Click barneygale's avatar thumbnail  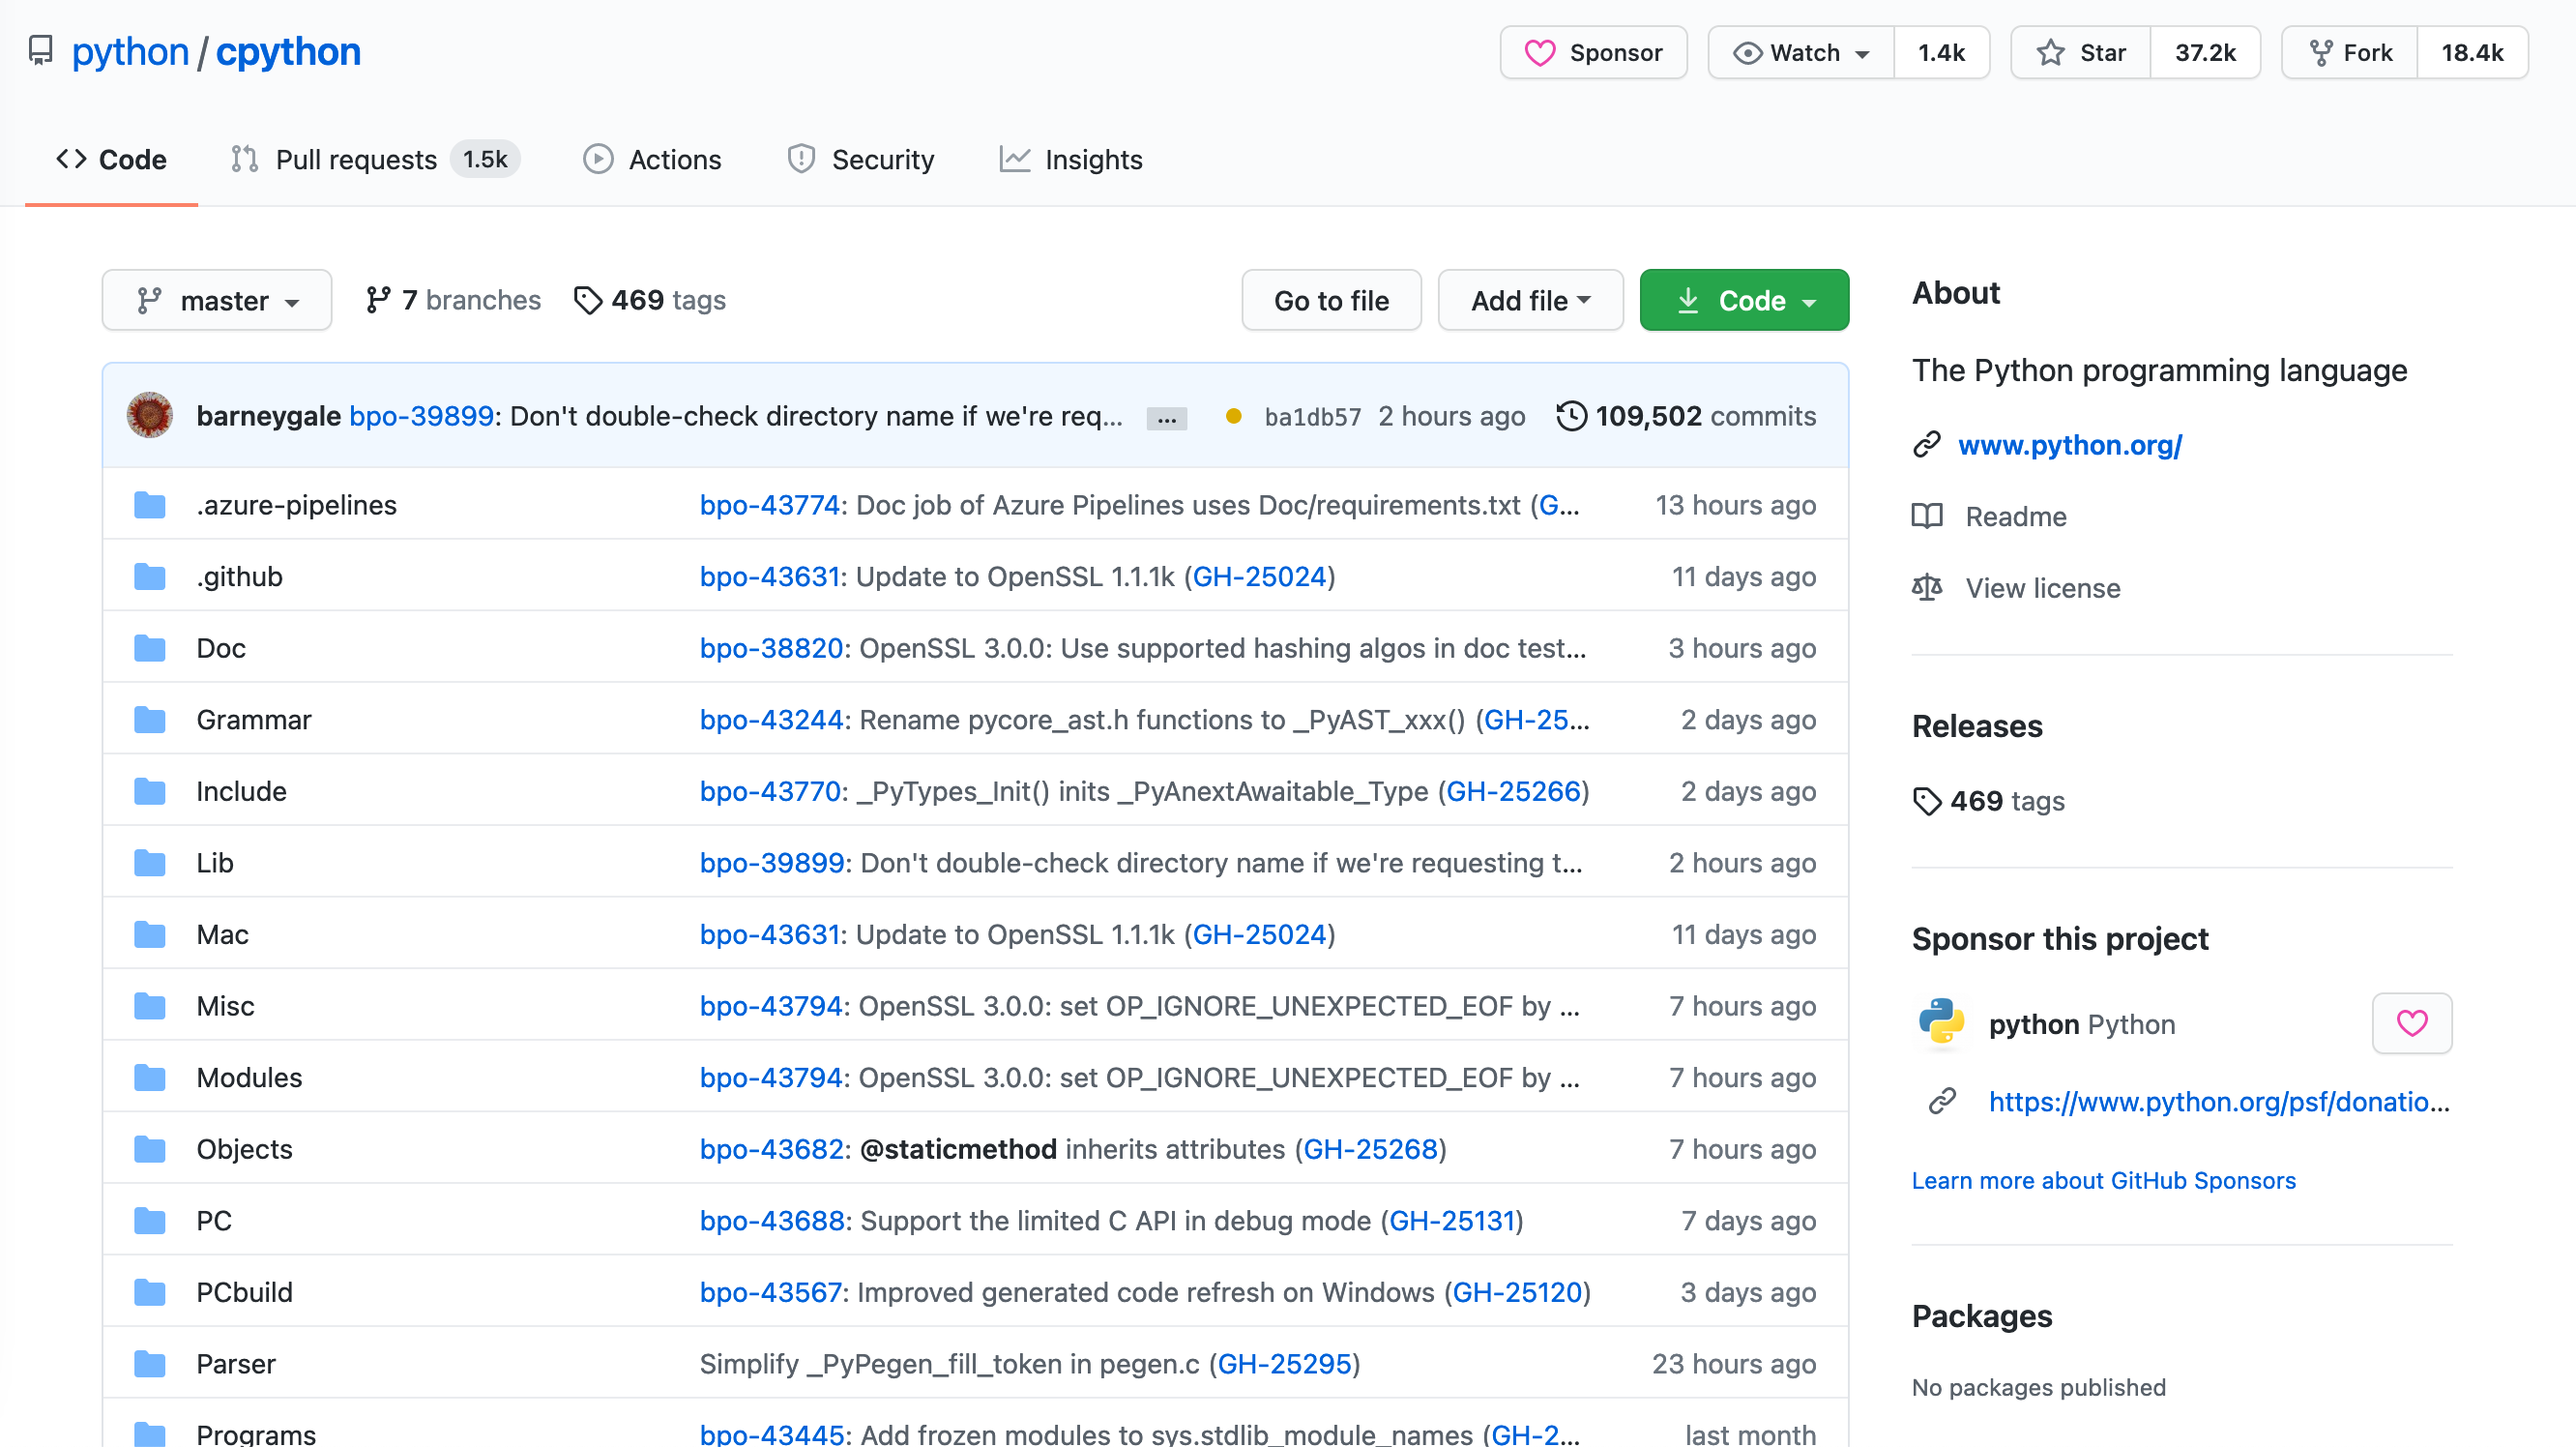point(150,416)
